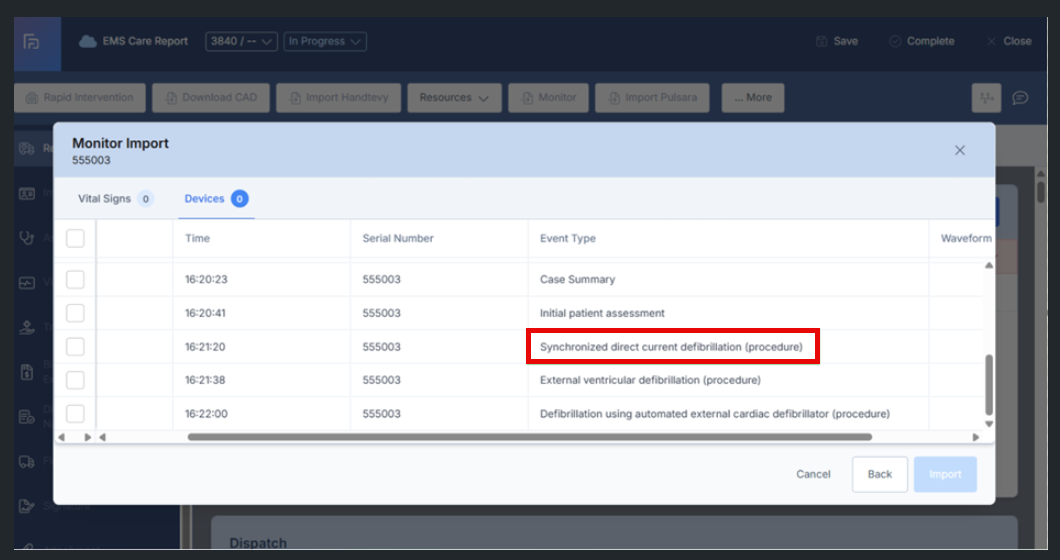Click the stethoscope icon in left sidebar
This screenshot has height=560, width=1060.
(27, 238)
